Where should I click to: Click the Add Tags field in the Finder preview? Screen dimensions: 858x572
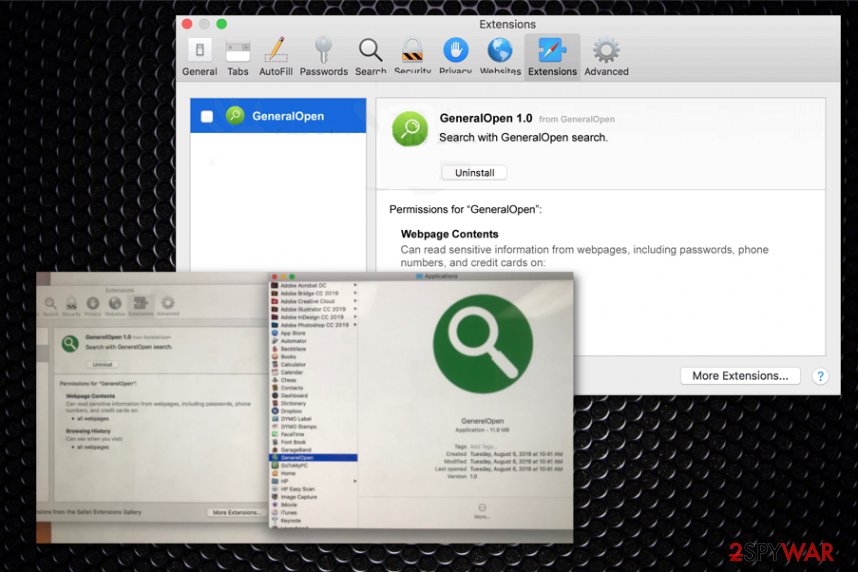pyautogui.click(x=482, y=447)
